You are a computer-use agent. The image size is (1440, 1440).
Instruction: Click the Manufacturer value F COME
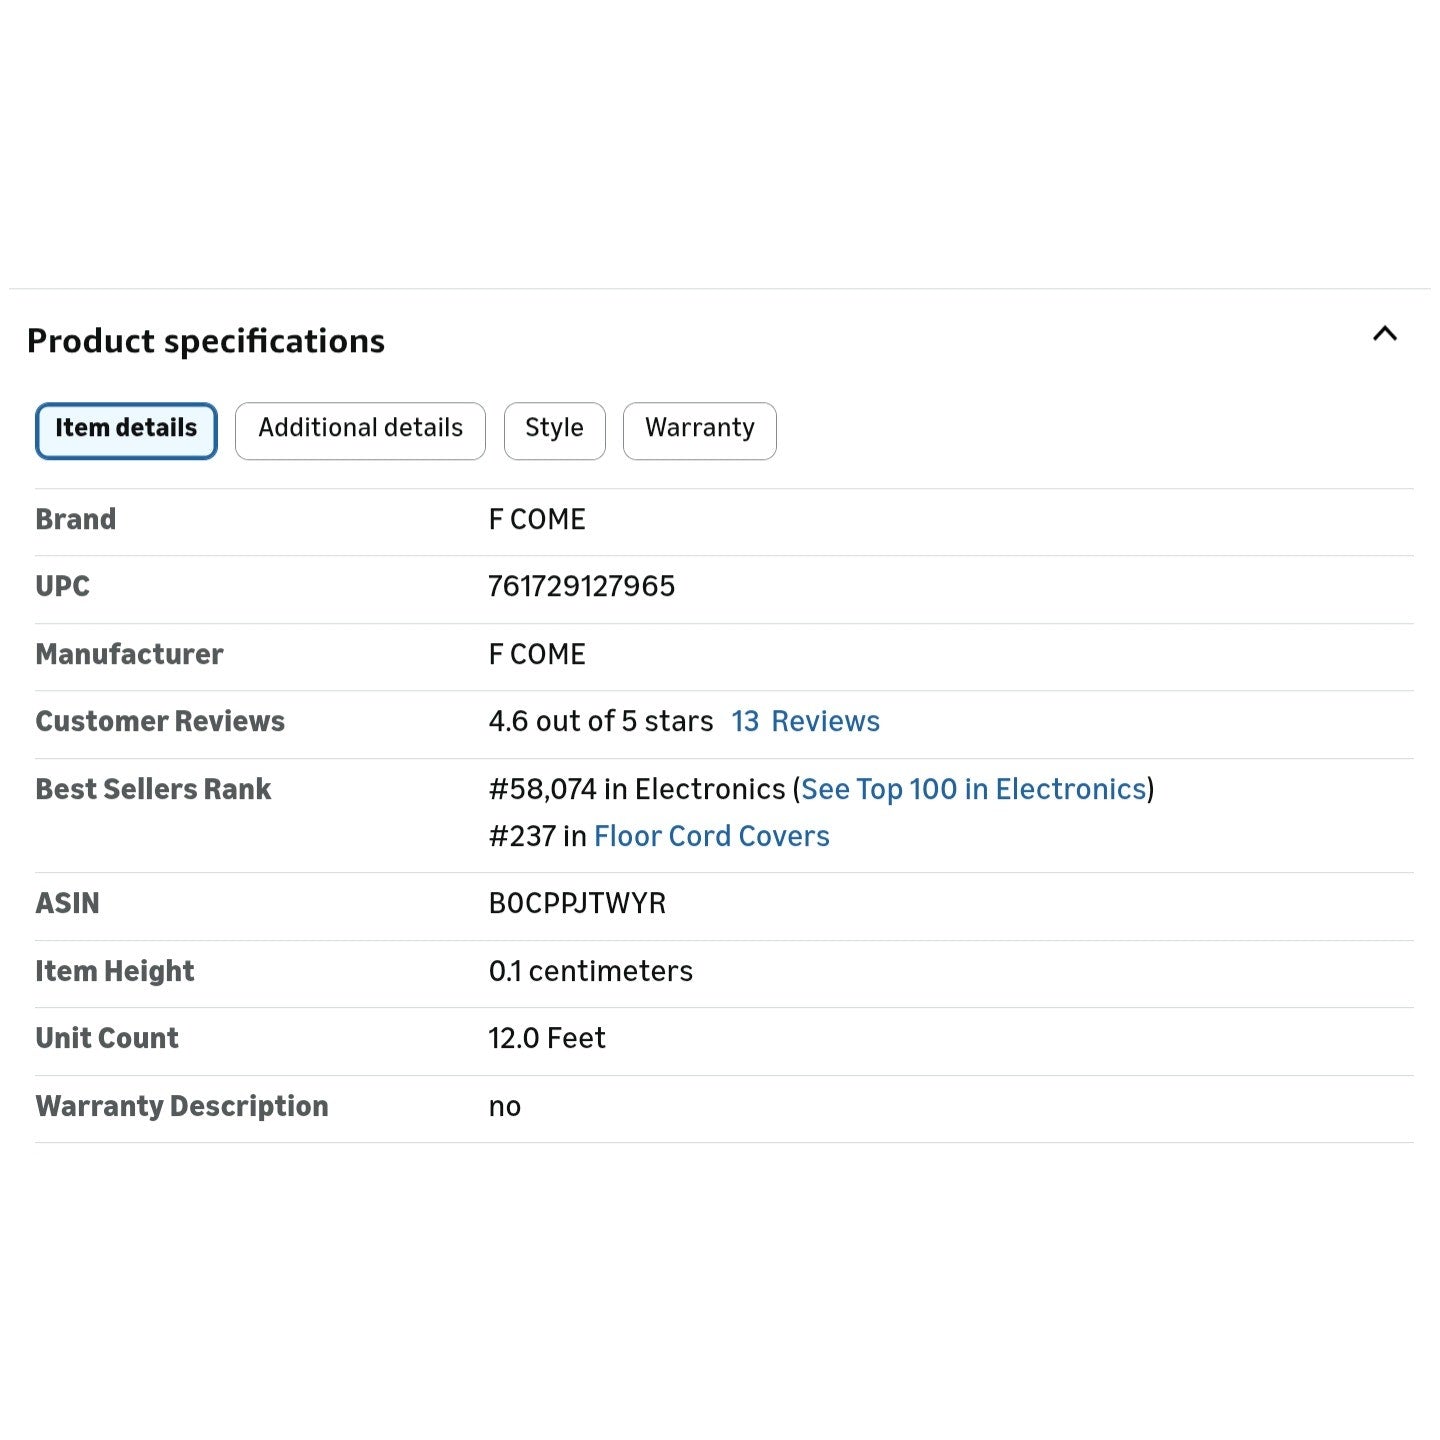[x=537, y=654]
